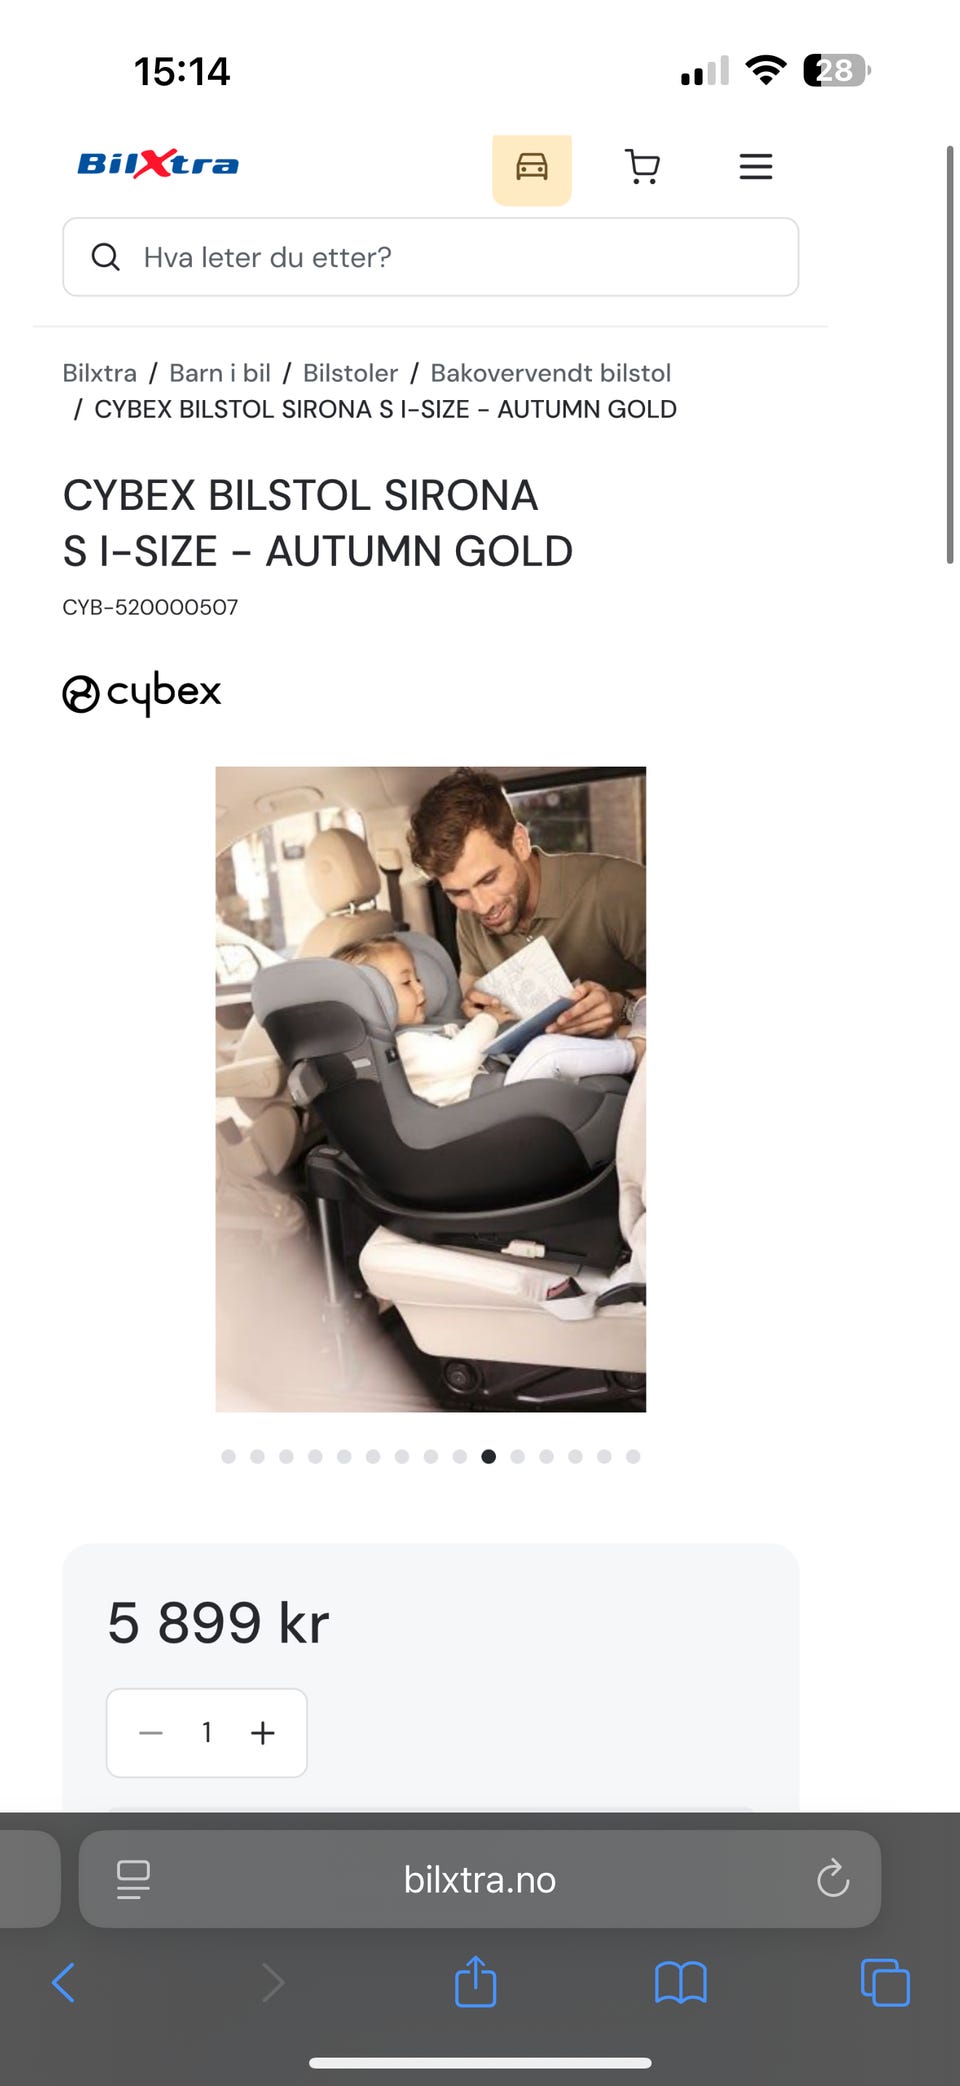Go back with Safari back arrow

pyautogui.click(x=63, y=1982)
